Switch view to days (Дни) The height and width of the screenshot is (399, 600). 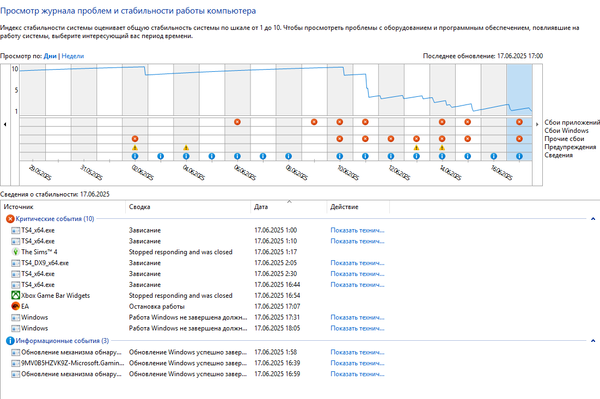pyautogui.click(x=50, y=56)
